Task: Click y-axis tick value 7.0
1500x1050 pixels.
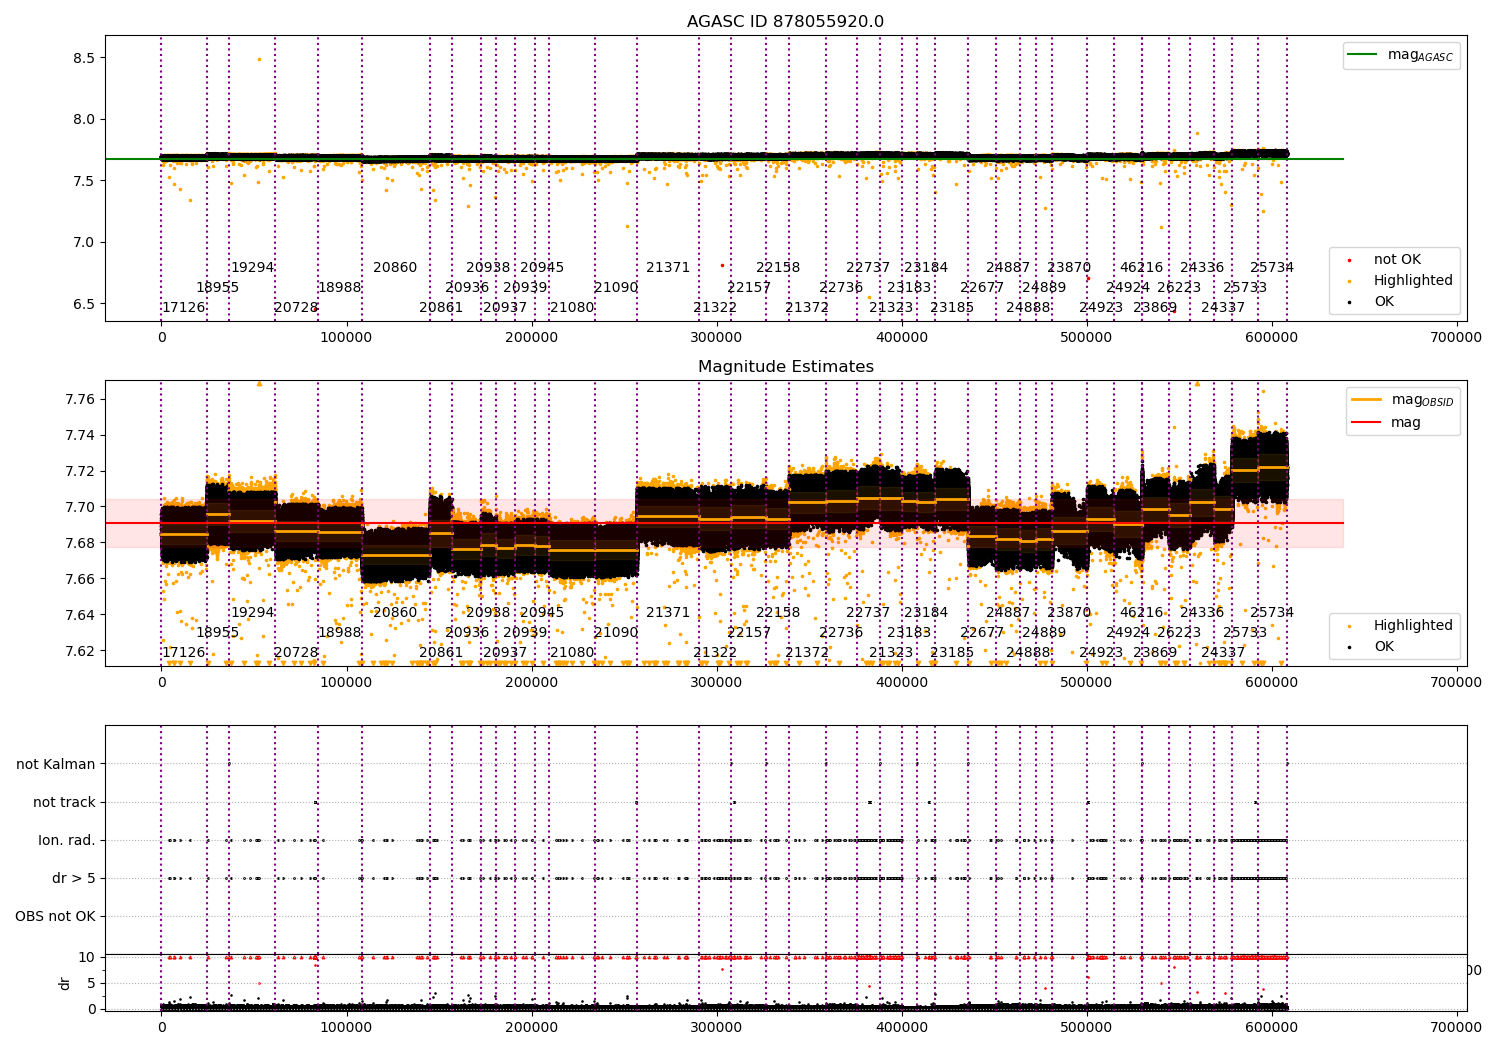Action: pyautogui.click(x=84, y=242)
